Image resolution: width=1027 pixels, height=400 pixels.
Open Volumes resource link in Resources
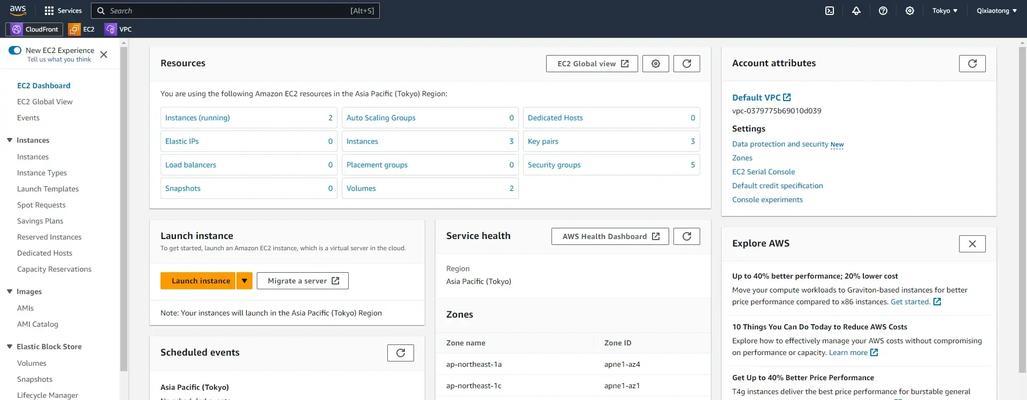tap(361, 189)
